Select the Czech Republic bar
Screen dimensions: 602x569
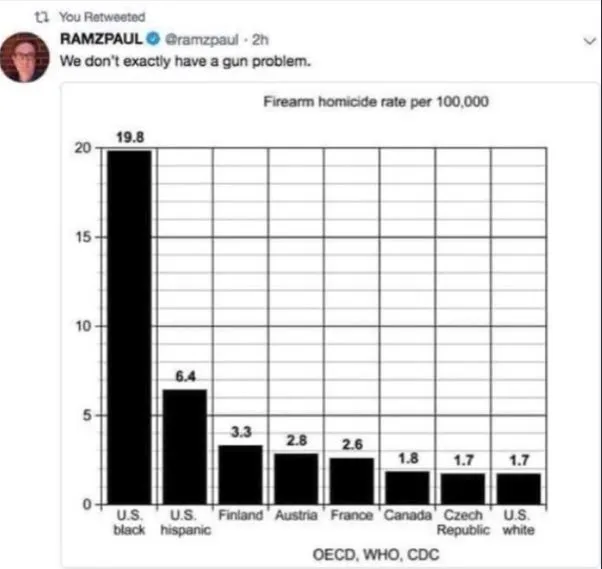tap(463, 488)
